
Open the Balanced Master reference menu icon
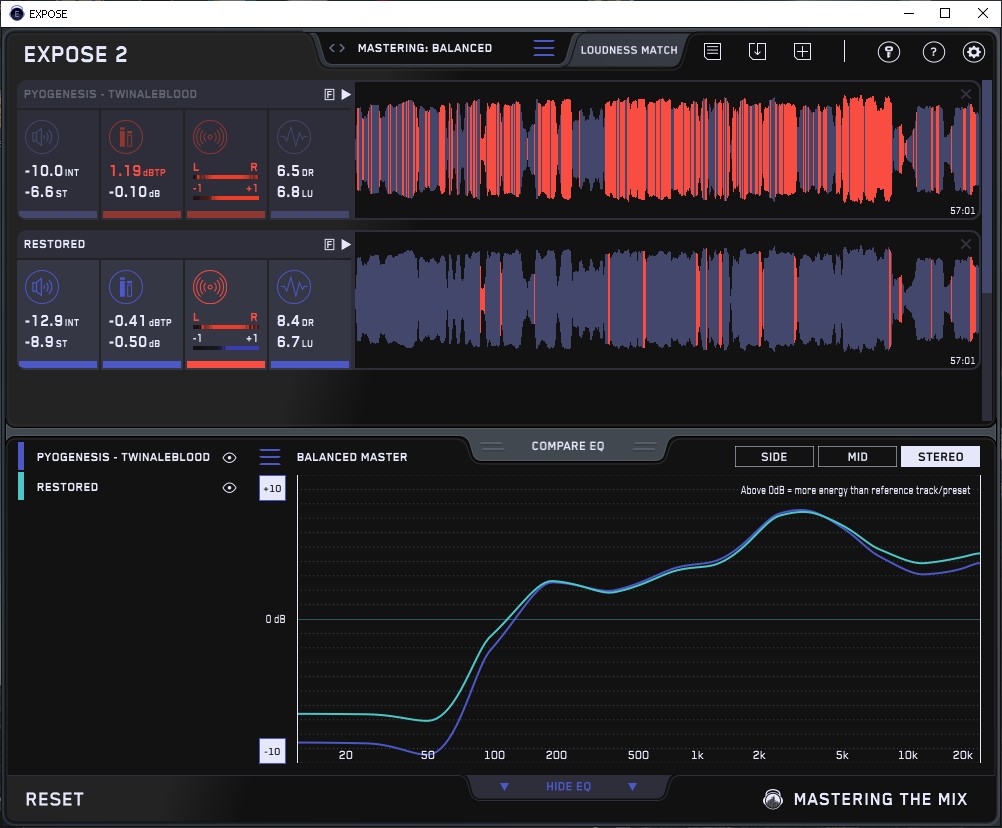(270, 457)
